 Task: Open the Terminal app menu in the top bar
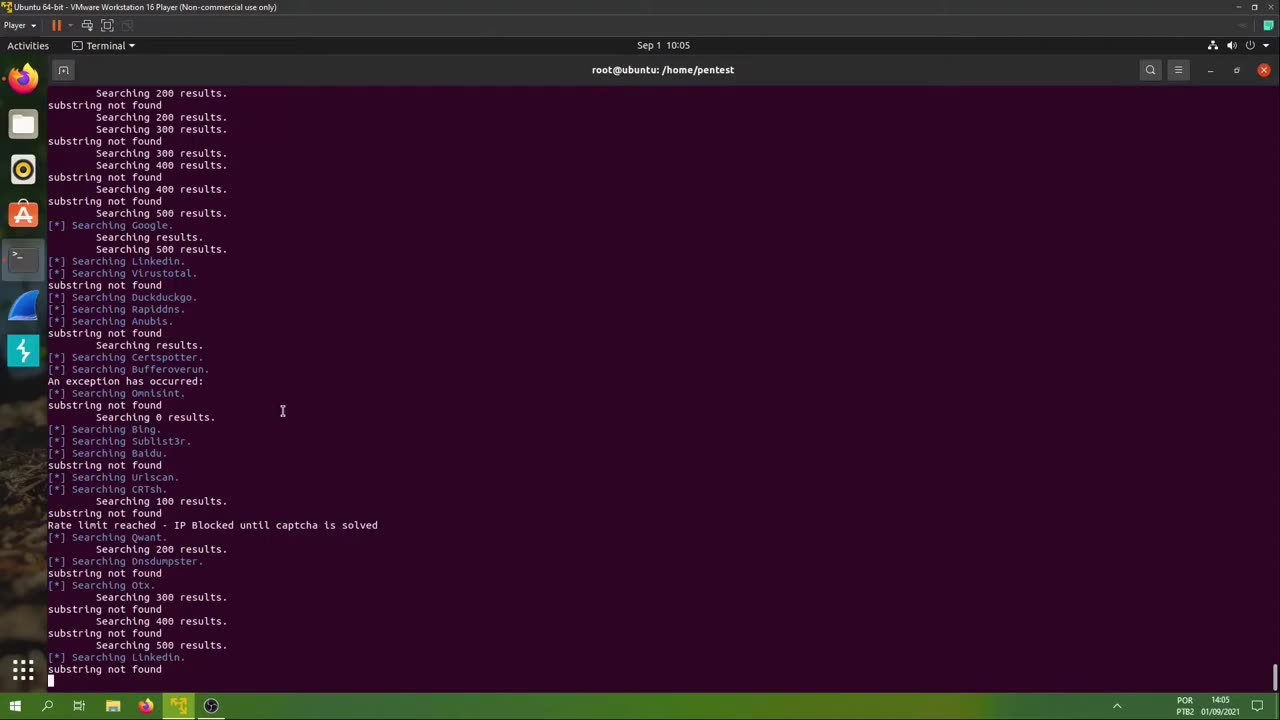click(x=104, y=45)
